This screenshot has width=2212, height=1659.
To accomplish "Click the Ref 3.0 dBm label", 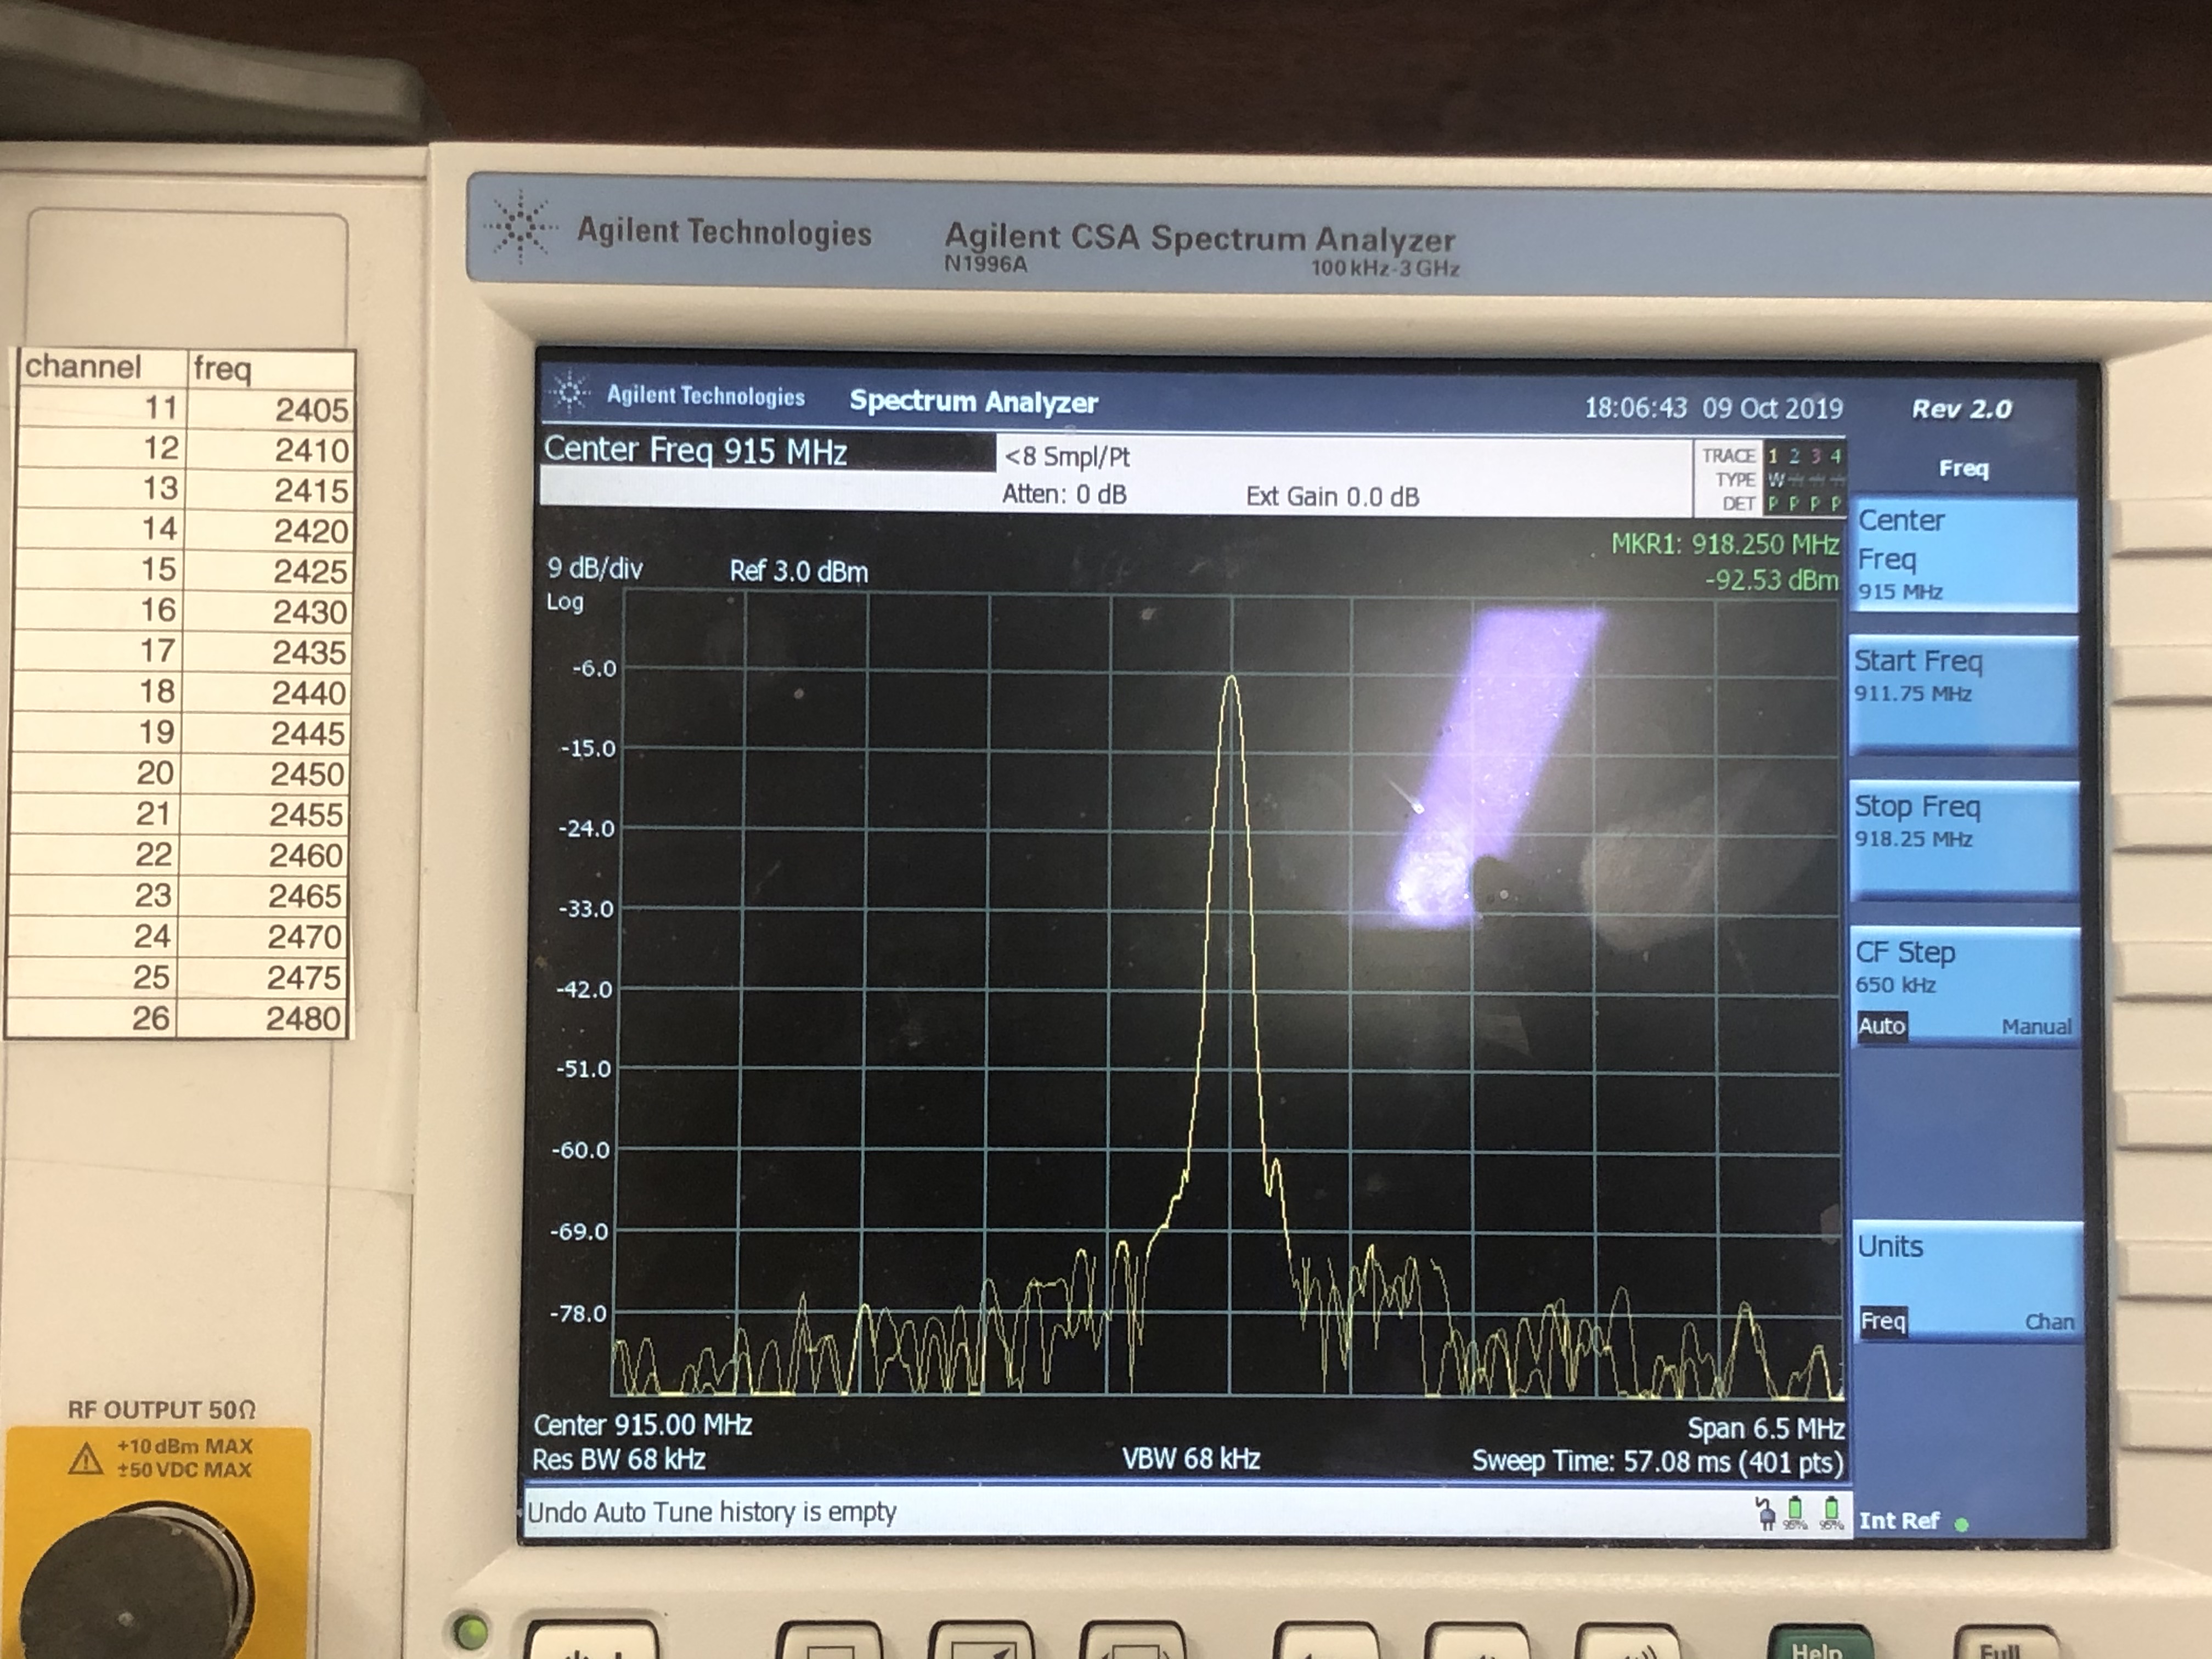I will tap(798, 572).
